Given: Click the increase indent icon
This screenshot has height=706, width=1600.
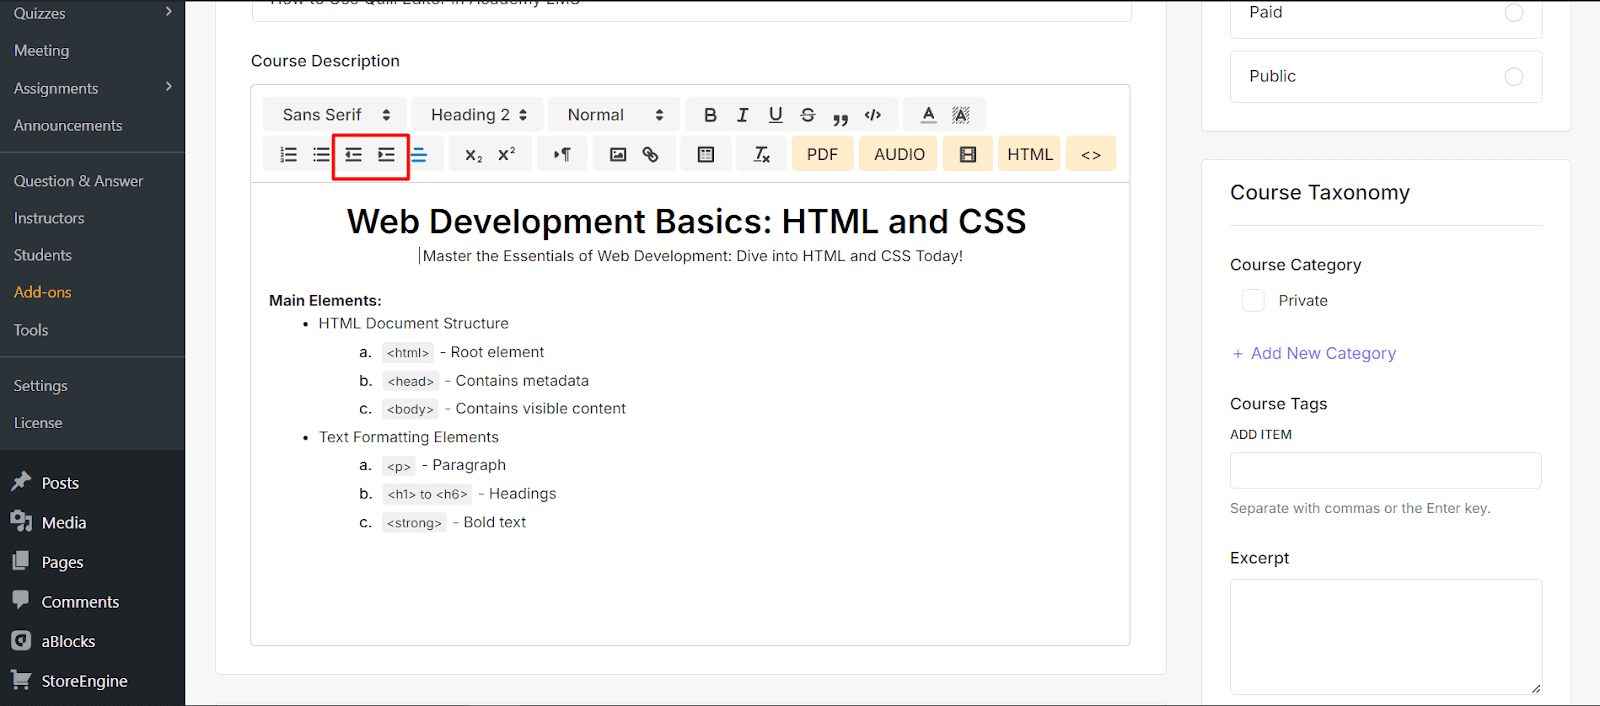Looking at the screenshot, I should [x=386, y=155].
